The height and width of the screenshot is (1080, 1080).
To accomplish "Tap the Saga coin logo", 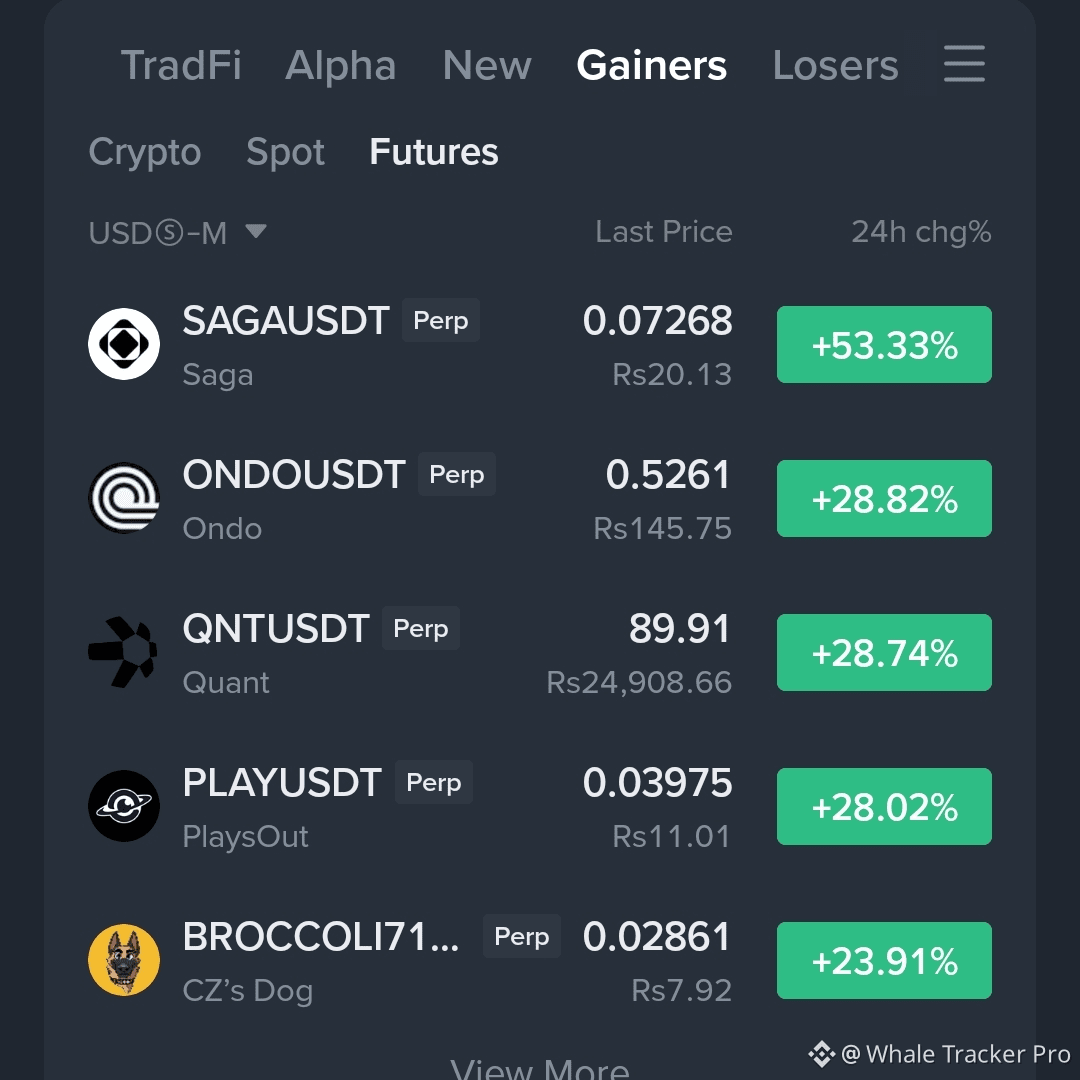I will tap(124, 344).
